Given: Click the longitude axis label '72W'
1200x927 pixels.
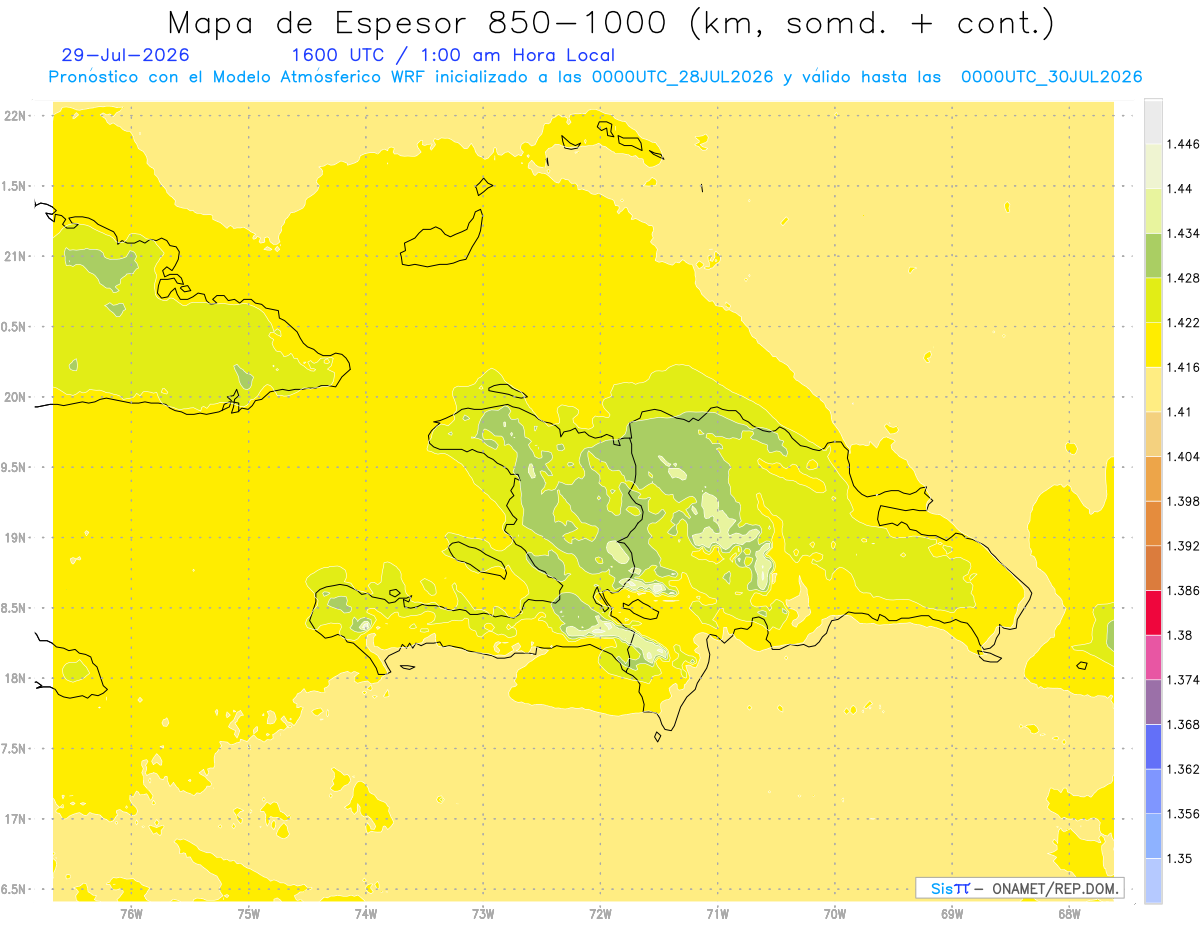Looking at the screenshot, I should point(600,914).
